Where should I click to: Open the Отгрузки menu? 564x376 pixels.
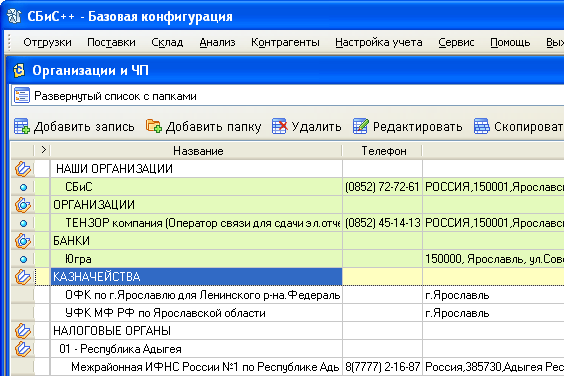pyautogui.click(x=47, y=42)
